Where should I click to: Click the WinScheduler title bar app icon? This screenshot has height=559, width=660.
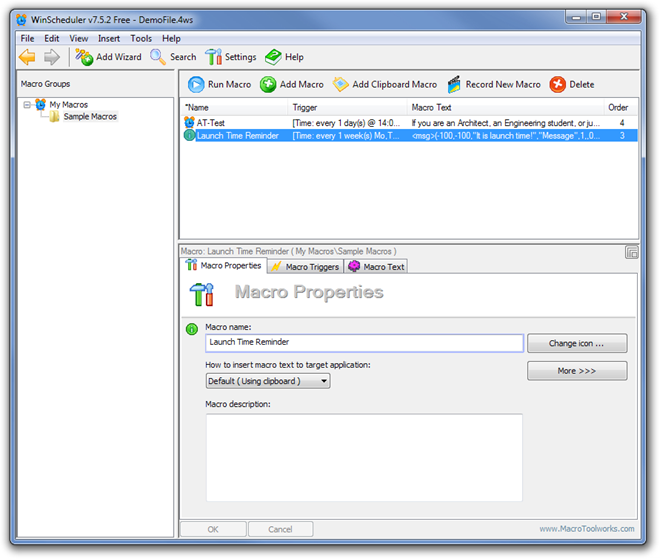21,20
